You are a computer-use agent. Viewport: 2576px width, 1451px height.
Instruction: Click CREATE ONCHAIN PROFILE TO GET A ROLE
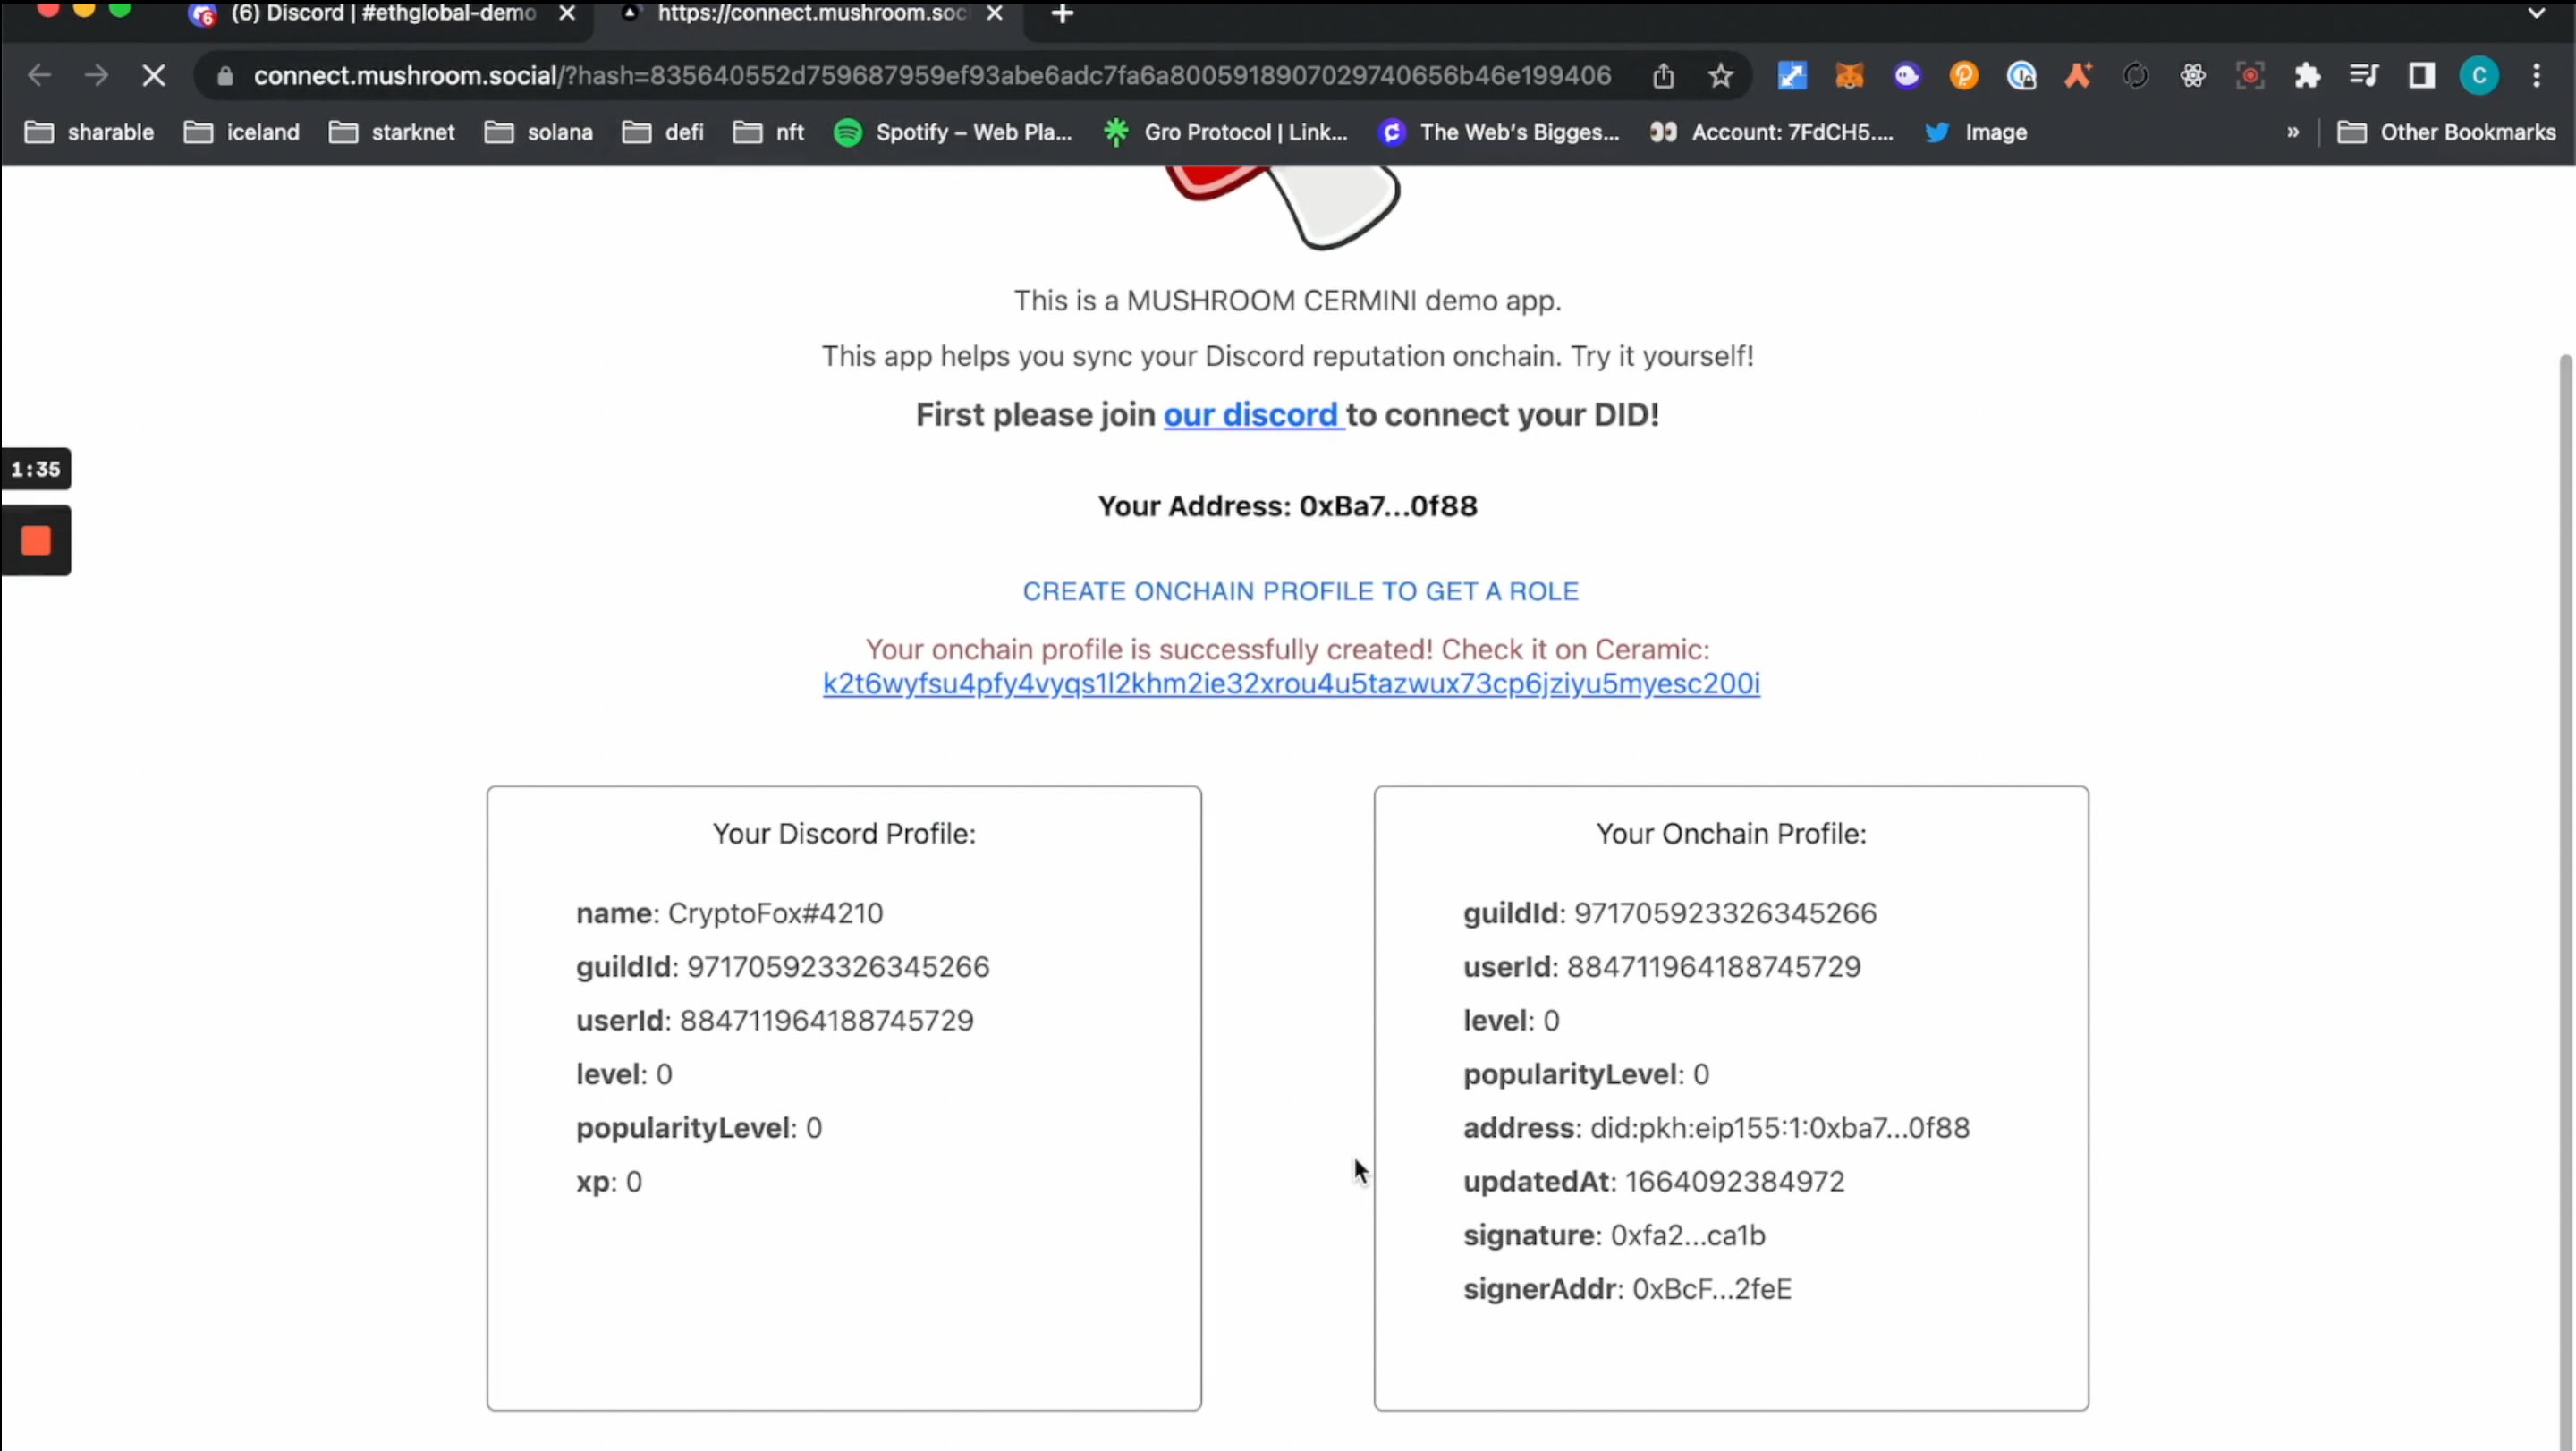(1301, 590)
